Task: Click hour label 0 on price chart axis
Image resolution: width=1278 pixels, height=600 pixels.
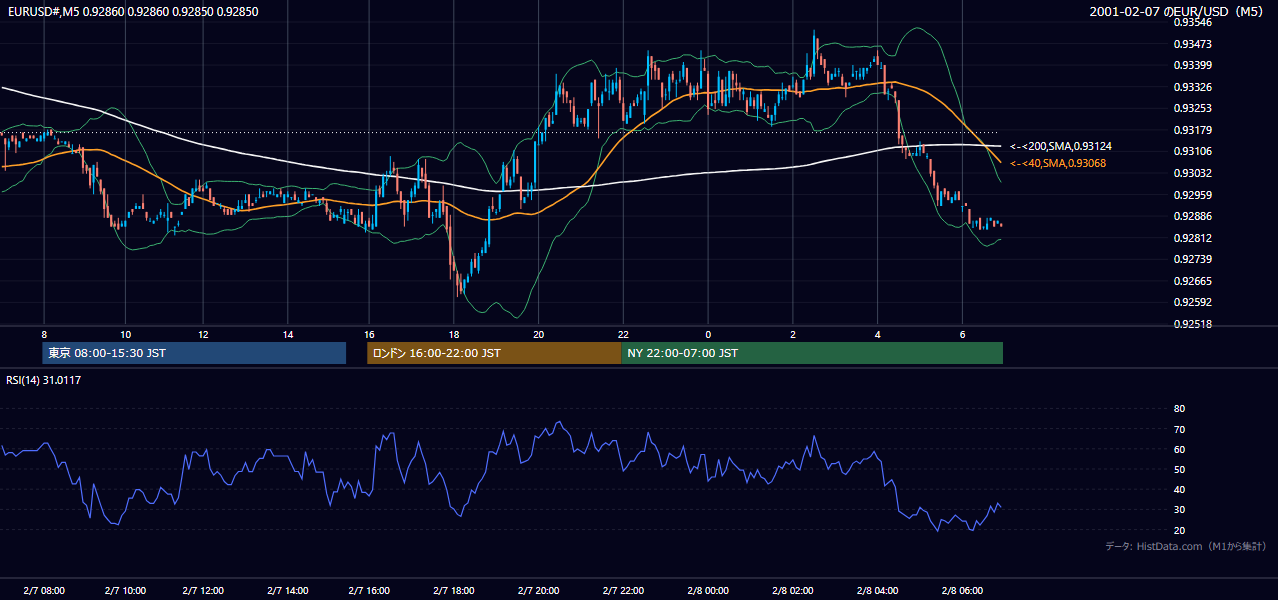Action: [x=708, y=334]
